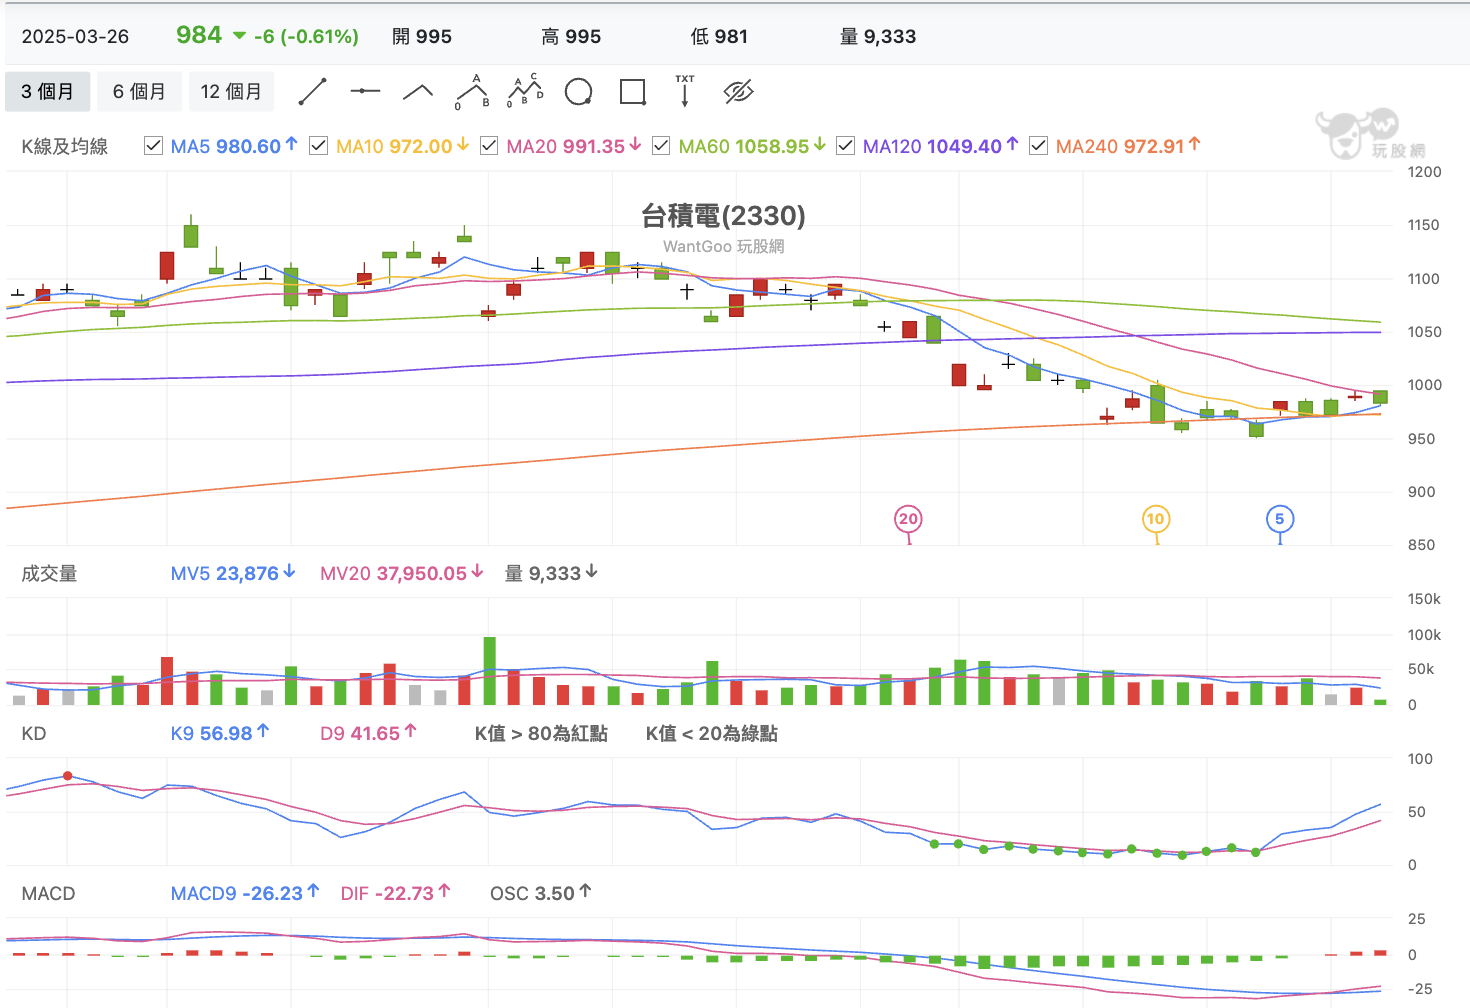Toggle hide drawings eye icon
Image resolution: width=1470 pixels, height=1008 pixels.
(x=738, y=92)
